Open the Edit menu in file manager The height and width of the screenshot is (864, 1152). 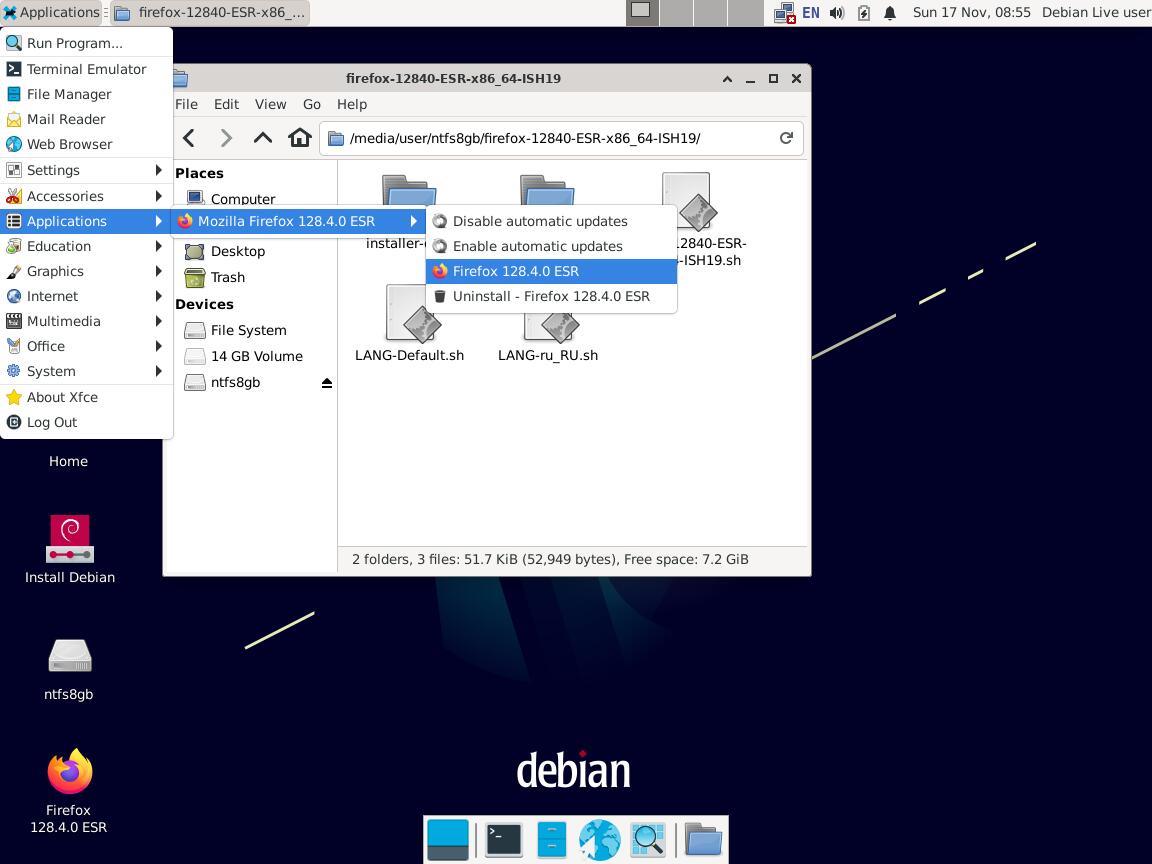pos(226,104)
